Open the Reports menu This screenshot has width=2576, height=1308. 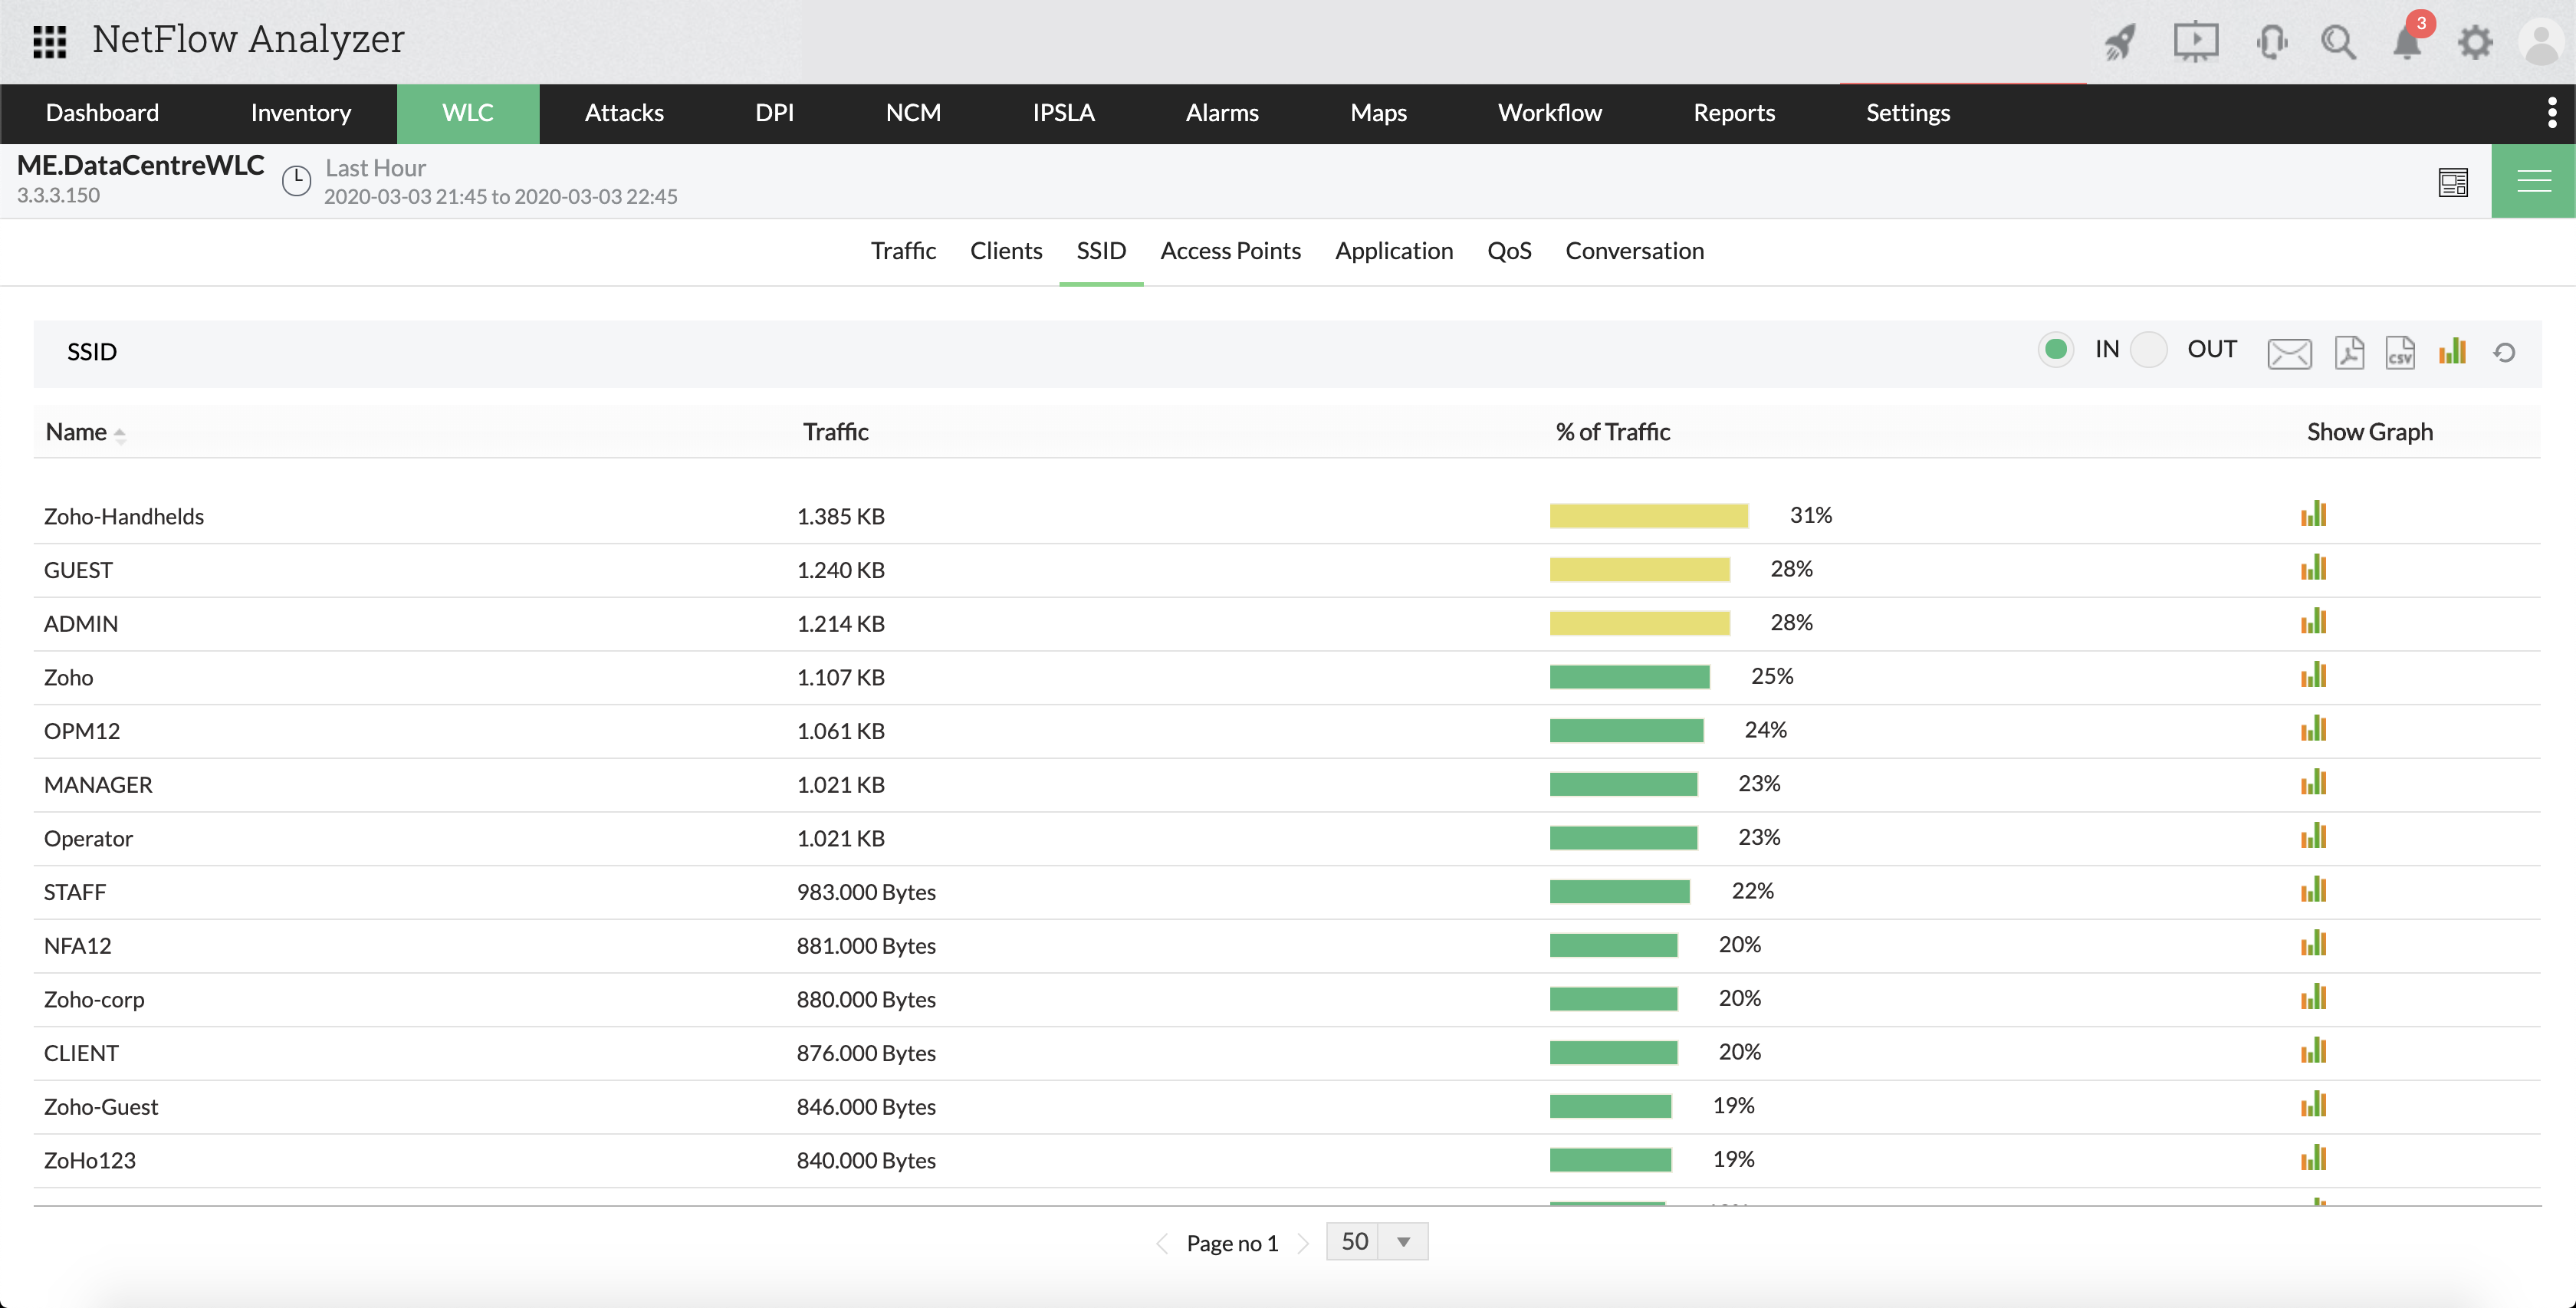(1733, 113)
